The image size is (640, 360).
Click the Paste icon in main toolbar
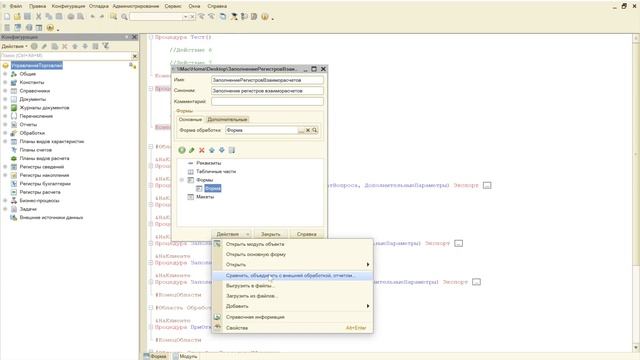point(59,17)
